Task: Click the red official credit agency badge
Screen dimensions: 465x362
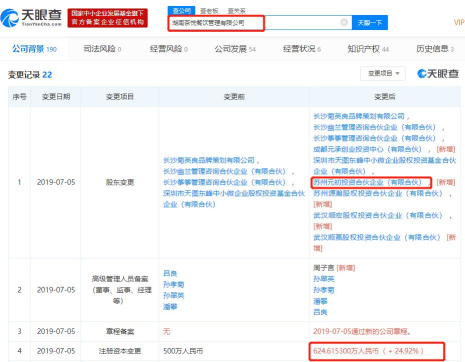Action: 107,18
